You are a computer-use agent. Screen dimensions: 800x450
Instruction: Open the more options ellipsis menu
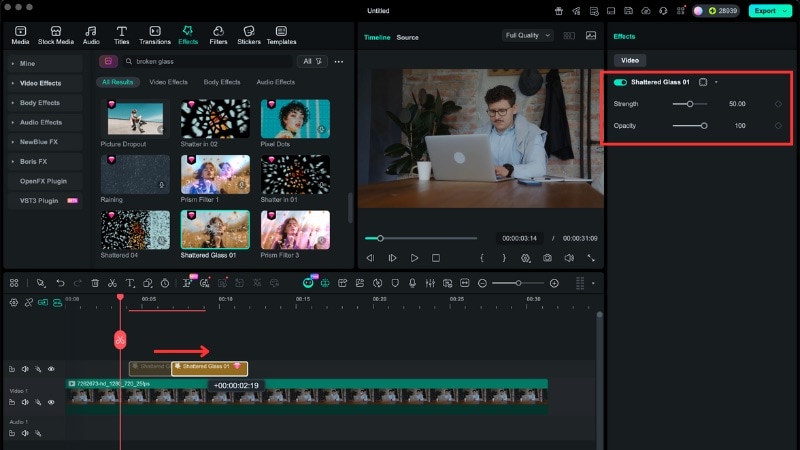pos(339,62)
